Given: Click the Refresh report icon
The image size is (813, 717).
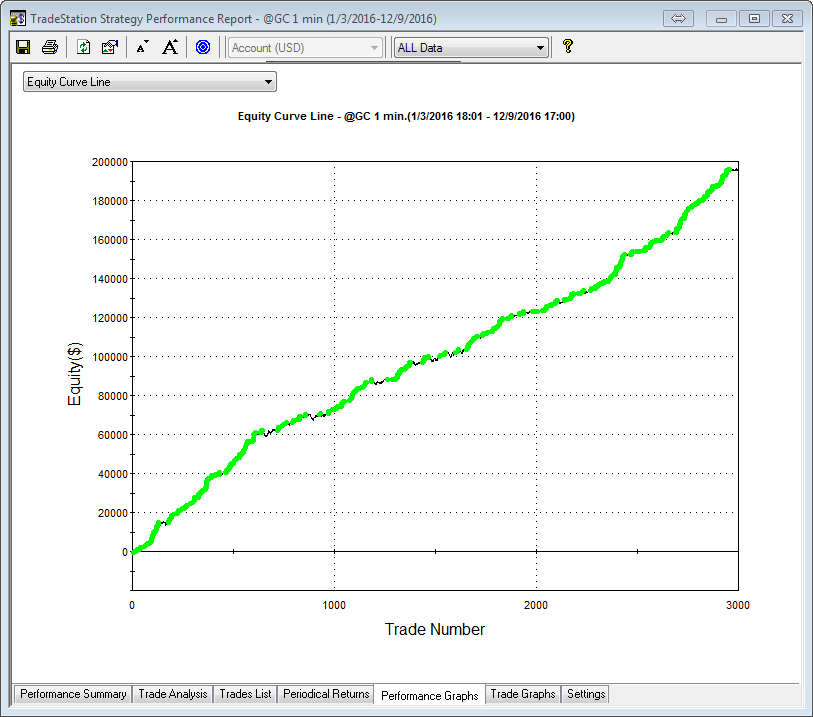Looking at the screenshot, I should [84, 47].
